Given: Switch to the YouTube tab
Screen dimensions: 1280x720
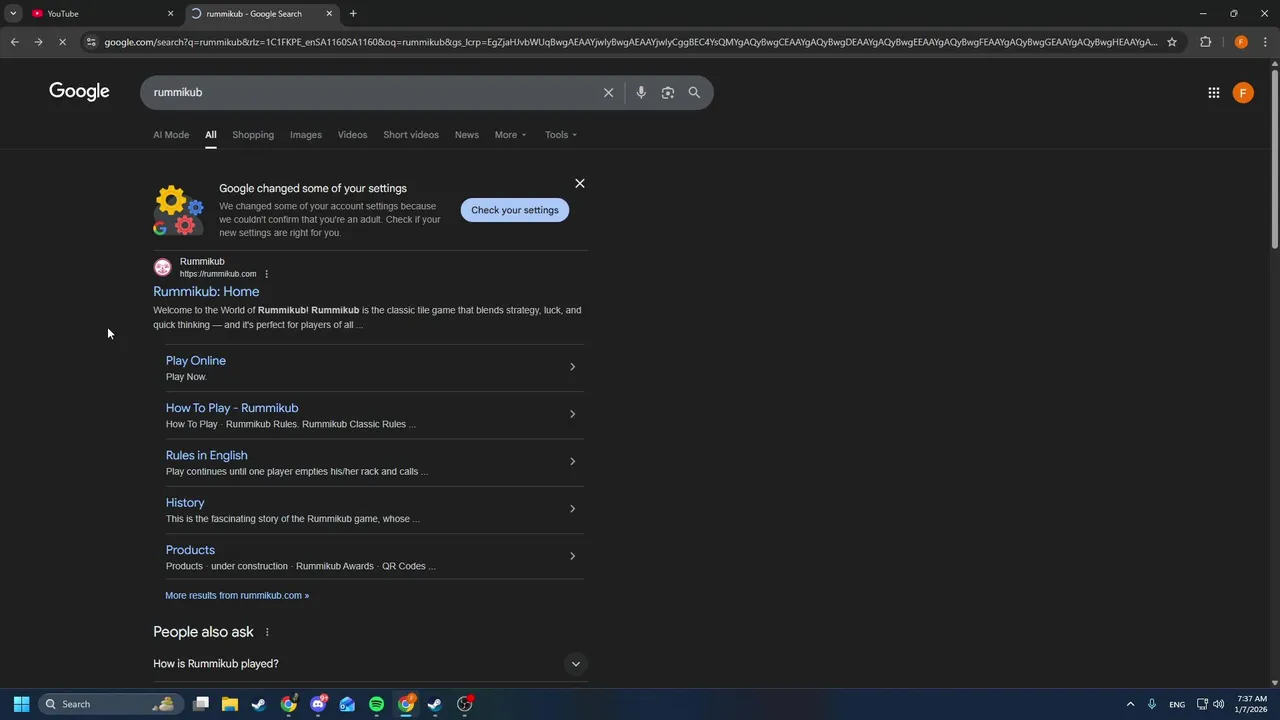Looking at the screenshot, I should (x=100, y=14).
